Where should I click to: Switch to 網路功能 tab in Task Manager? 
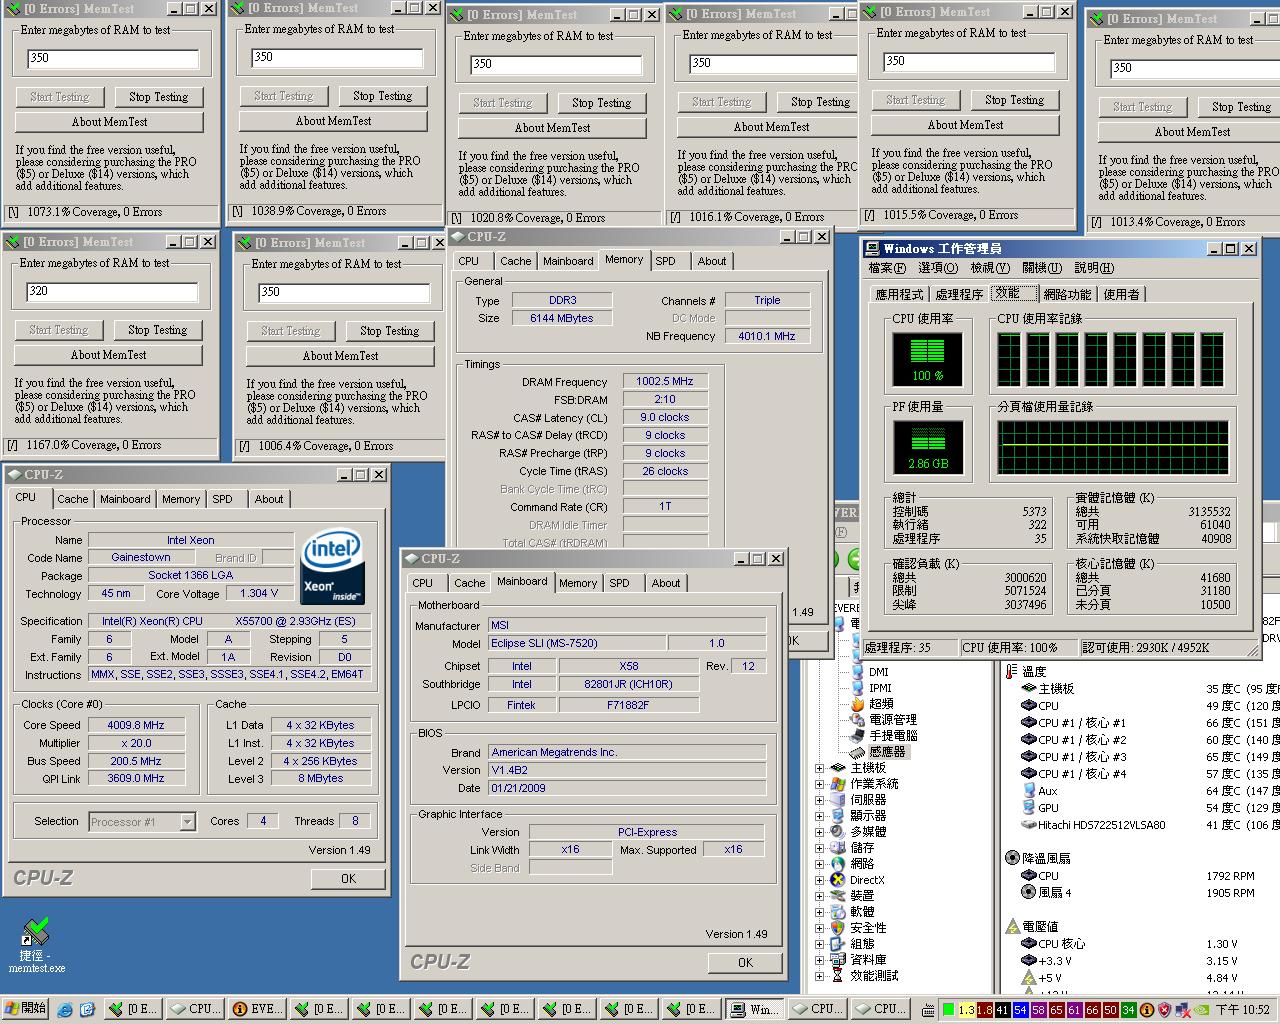[x=1067, y=294]
